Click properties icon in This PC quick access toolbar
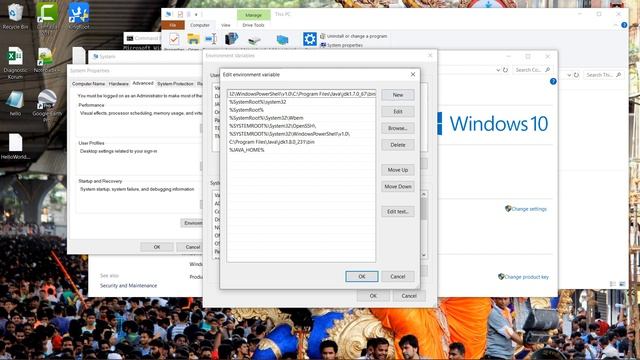 click(x=180, y=14)
